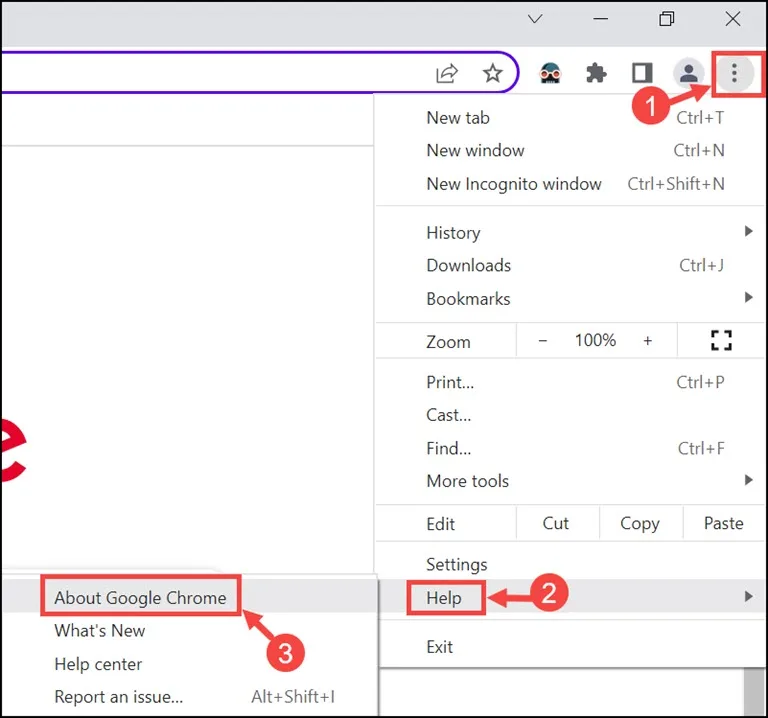Viewport: 768px width, 718px height.
Task: Click the share this page icon
Action: pos(446,73)
